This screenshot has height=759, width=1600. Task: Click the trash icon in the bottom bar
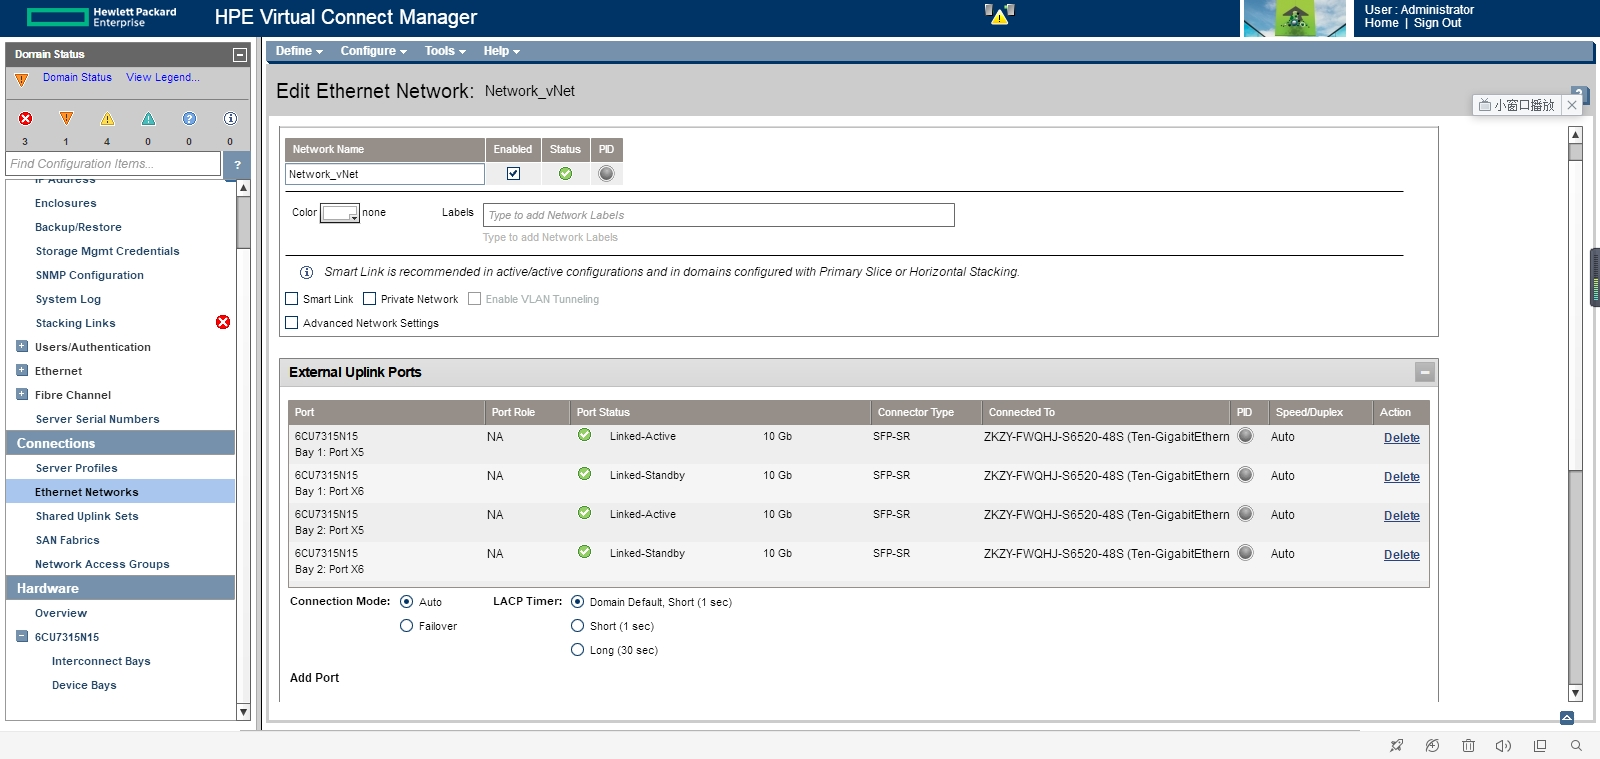tap(1468, 746)
